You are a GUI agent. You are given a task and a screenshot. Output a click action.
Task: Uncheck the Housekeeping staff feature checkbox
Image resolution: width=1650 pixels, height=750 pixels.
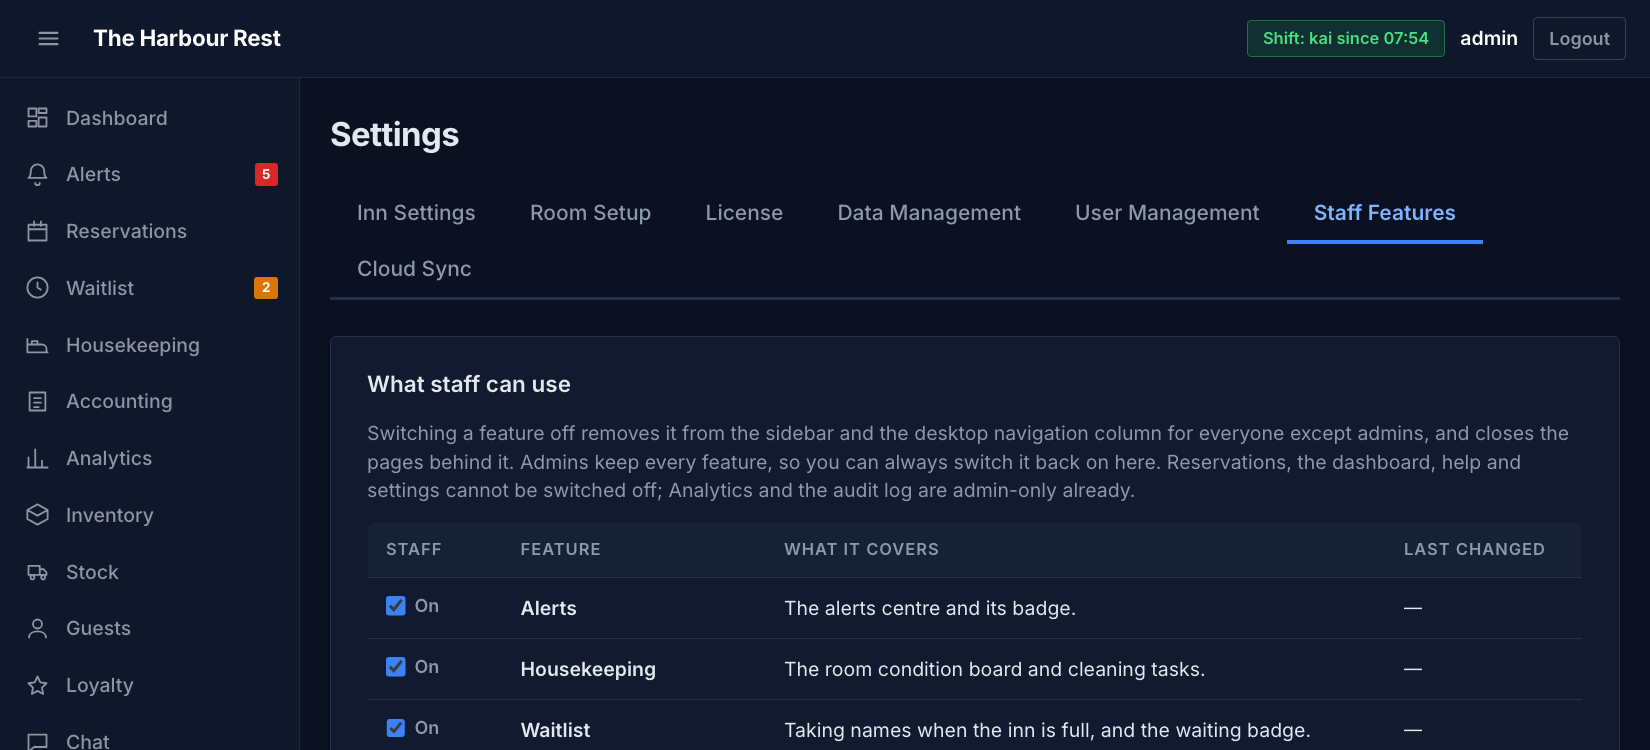coord(396,667)
